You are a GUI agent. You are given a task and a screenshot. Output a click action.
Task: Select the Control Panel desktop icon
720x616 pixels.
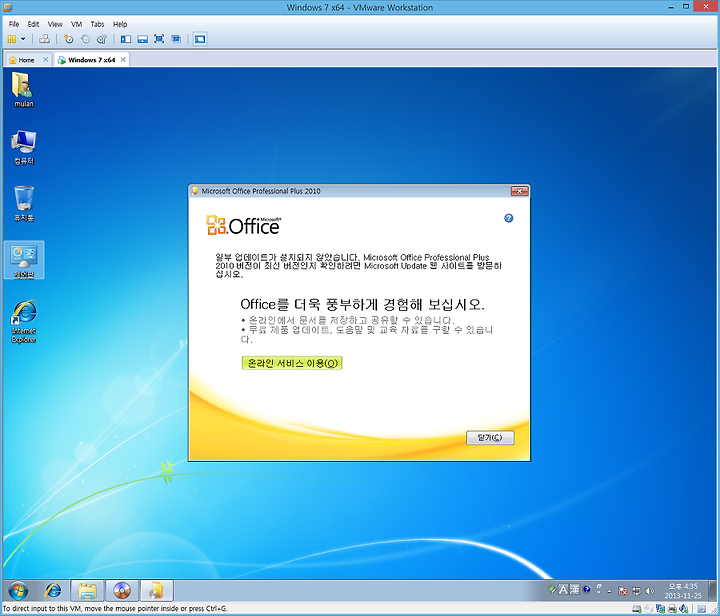(24, 260)
